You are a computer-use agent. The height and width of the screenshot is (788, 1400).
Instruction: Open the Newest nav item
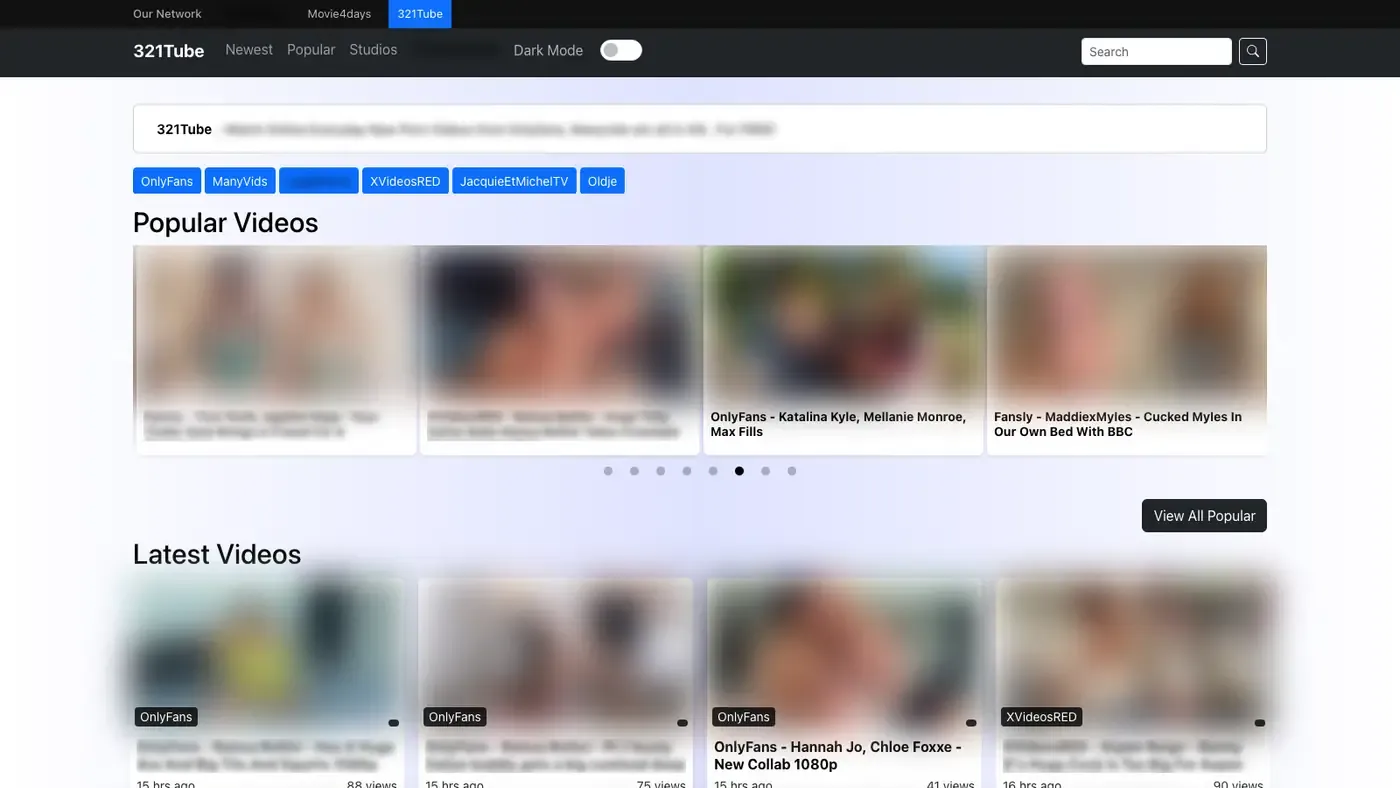(x=249, y=50)
